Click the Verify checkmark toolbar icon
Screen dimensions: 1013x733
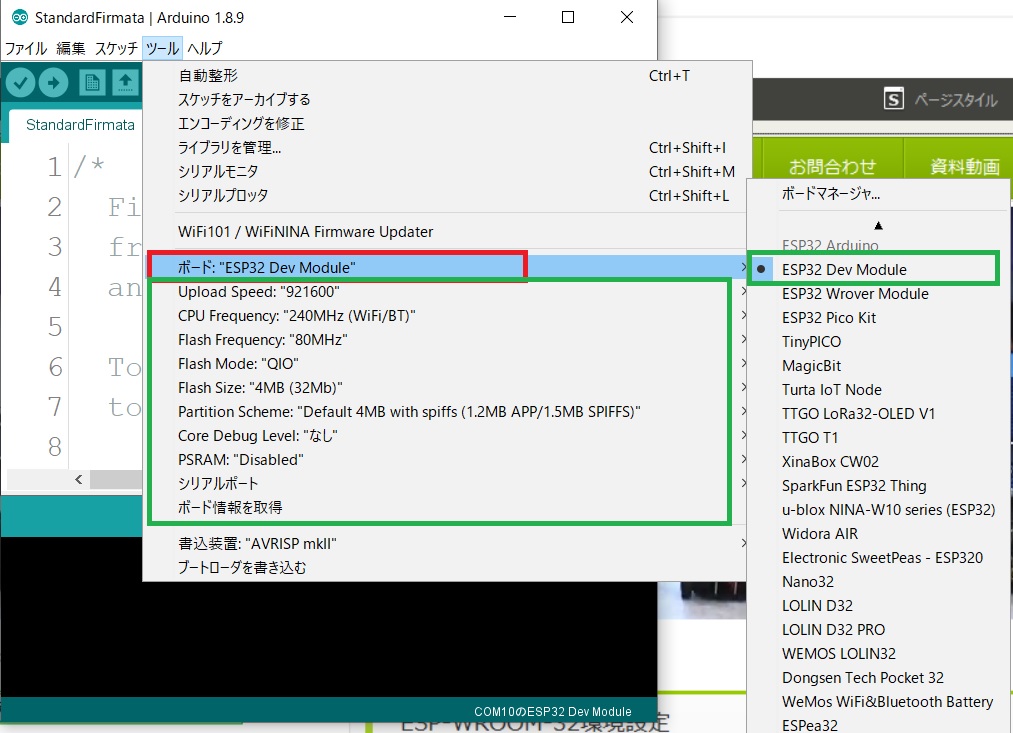20,83
